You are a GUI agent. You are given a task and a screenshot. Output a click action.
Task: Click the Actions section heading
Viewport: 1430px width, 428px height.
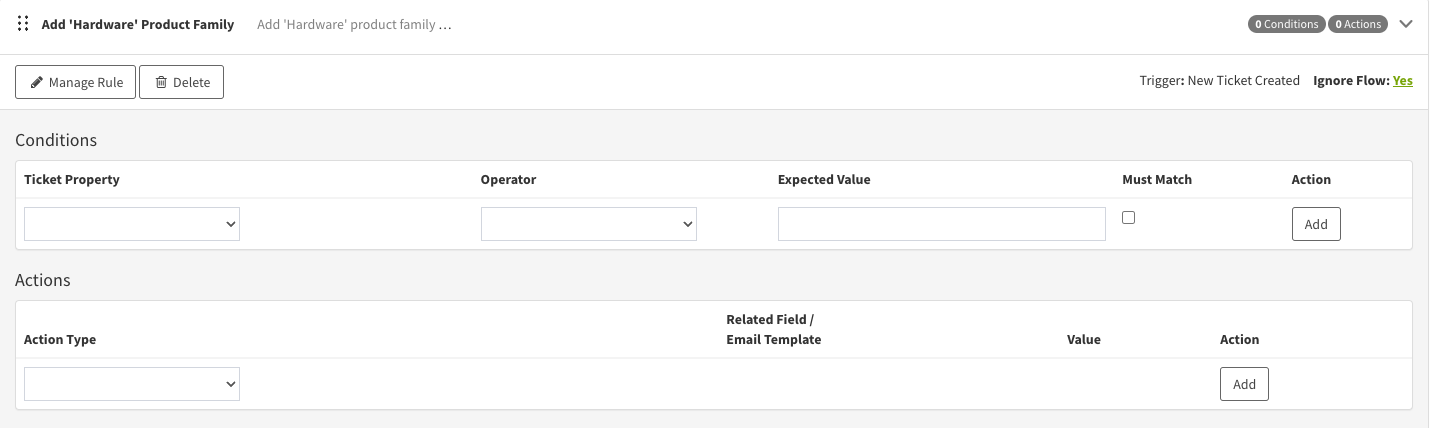click(x=43, y=280)
